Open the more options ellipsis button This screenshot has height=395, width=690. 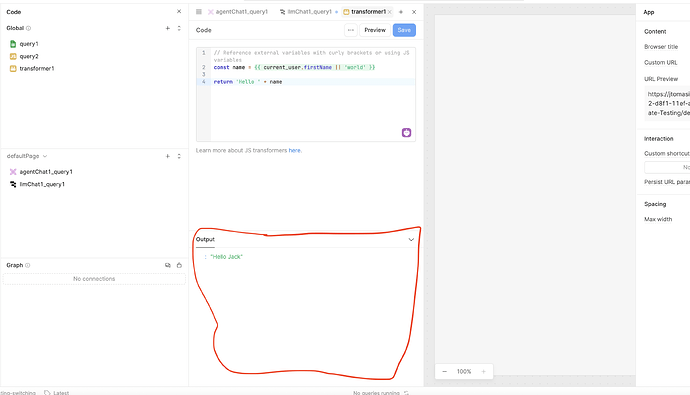(x=351, y=30)
